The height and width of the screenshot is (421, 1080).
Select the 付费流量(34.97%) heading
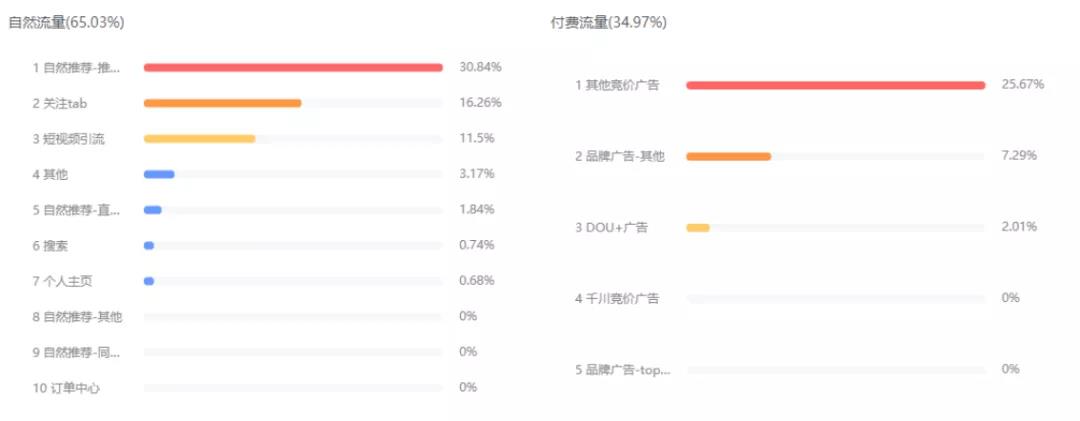(x=608, y=22)
